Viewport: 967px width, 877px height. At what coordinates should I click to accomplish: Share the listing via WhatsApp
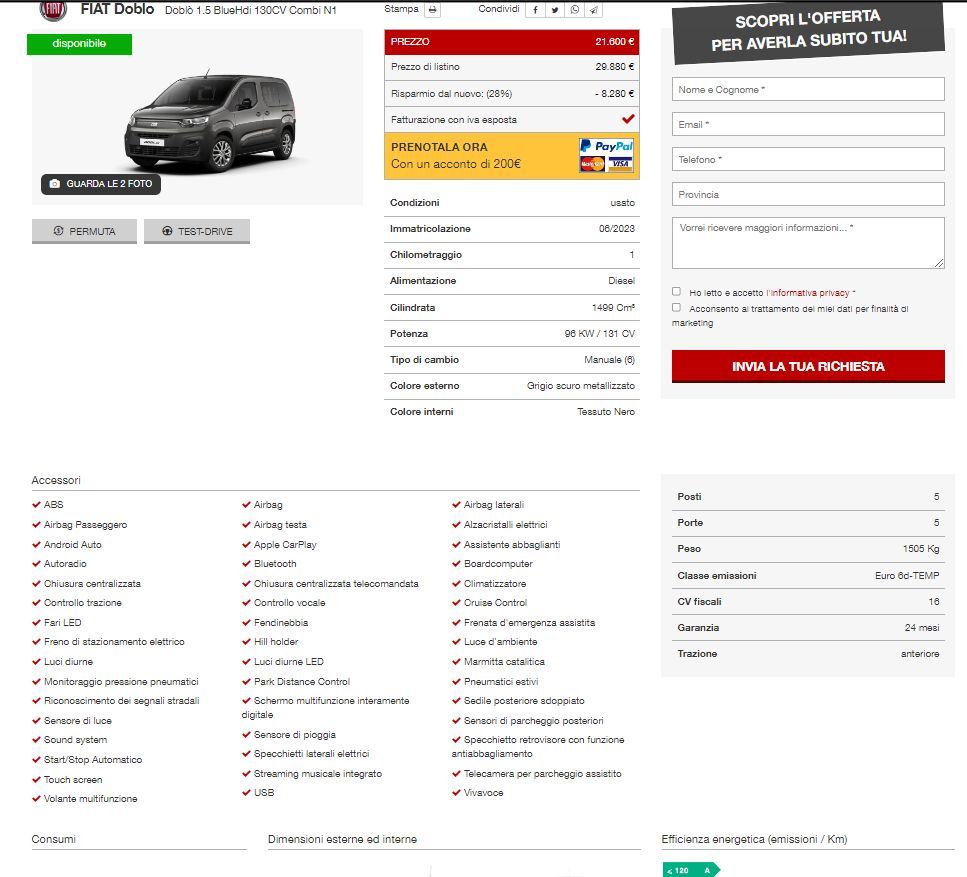coord(574,9)
